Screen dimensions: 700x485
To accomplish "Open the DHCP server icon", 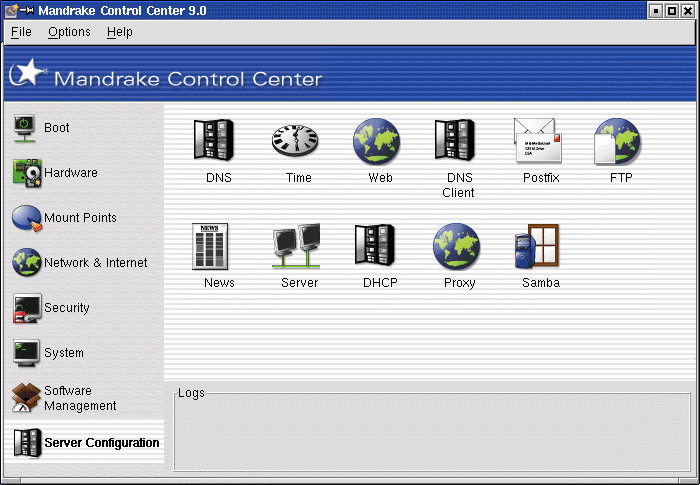I will pyautogui.click(x=375, y=245).
